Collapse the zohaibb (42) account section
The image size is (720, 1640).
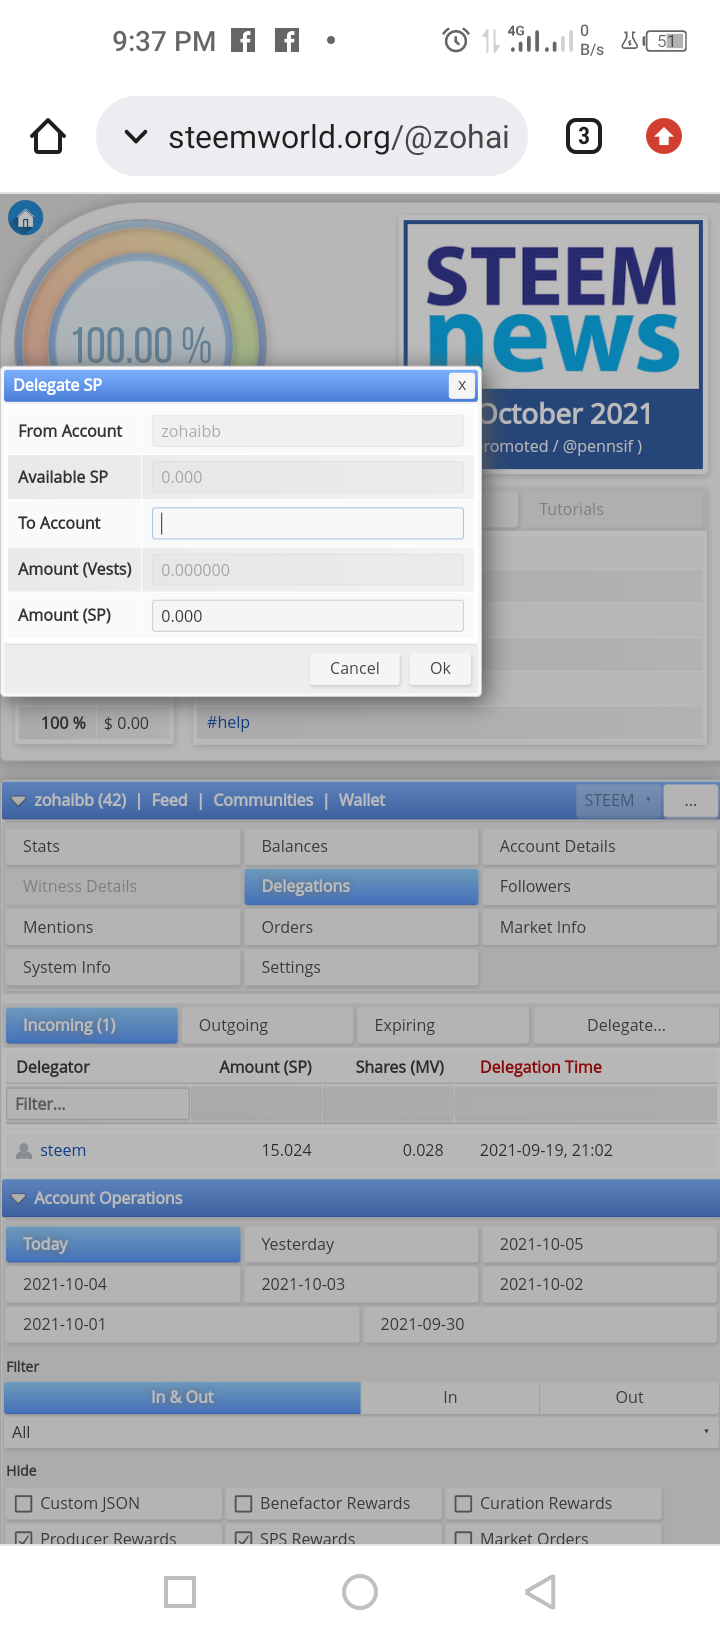(x=18, y=801)
